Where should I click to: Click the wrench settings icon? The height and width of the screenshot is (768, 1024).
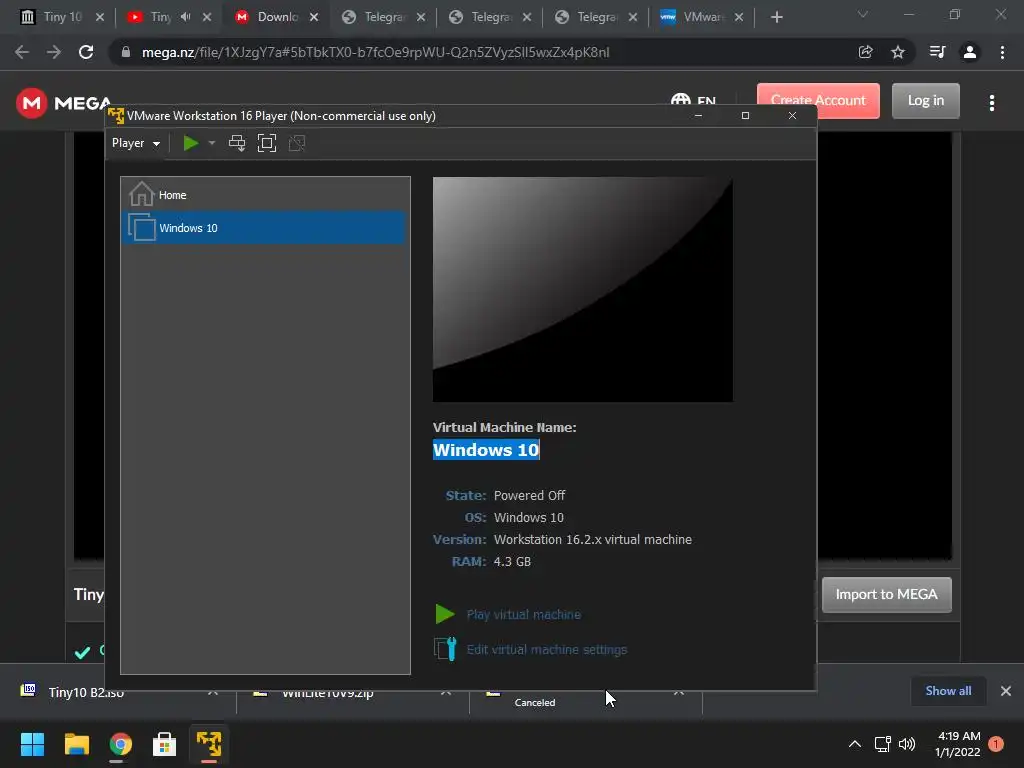tap(445, 649)
